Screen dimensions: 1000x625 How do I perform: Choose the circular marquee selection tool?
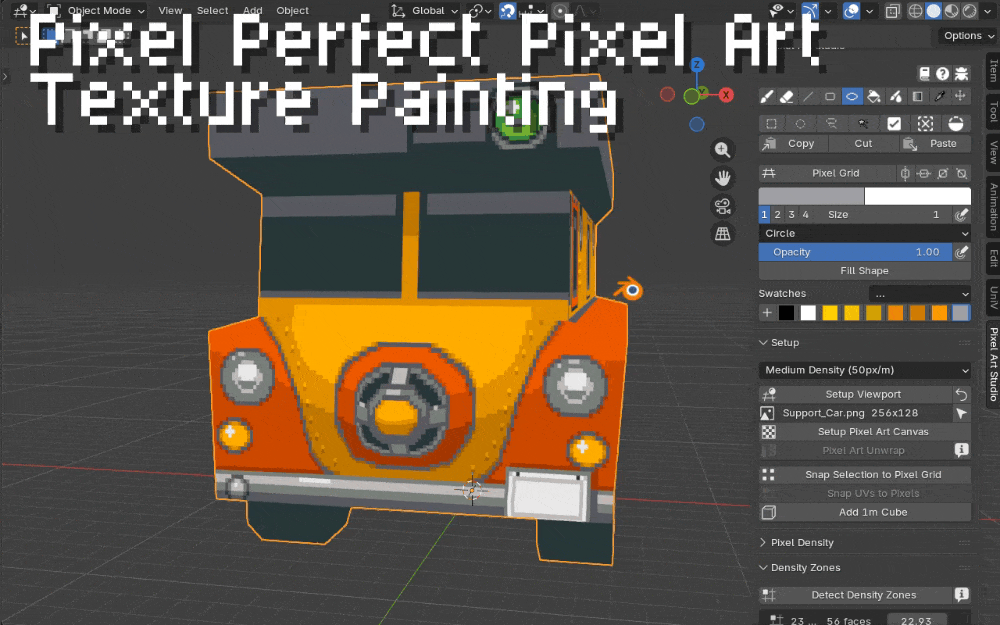click(800, 124)
